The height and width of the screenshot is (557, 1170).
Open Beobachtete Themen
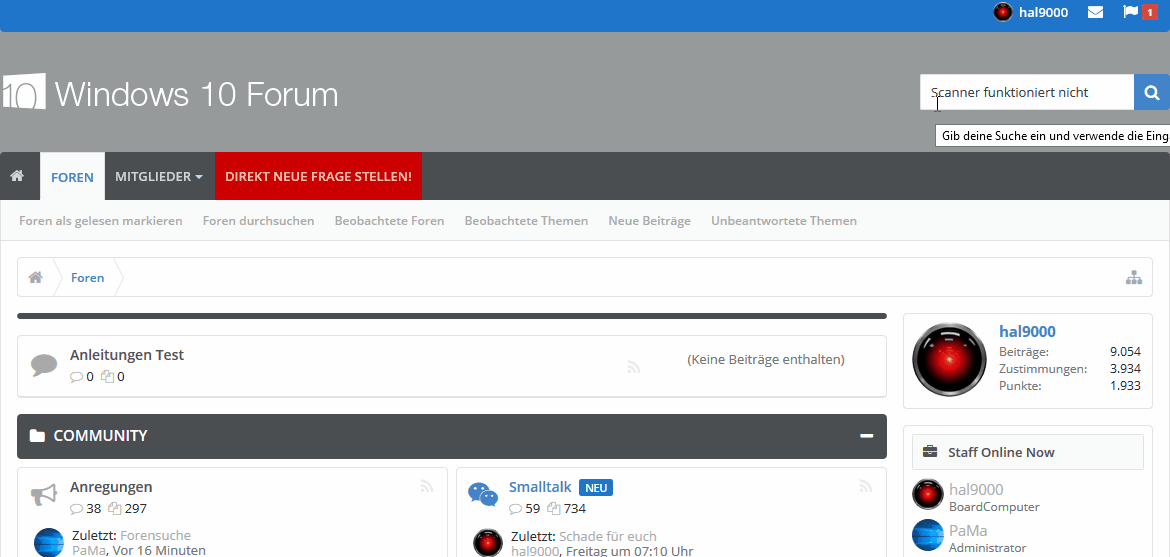[526, 221]
